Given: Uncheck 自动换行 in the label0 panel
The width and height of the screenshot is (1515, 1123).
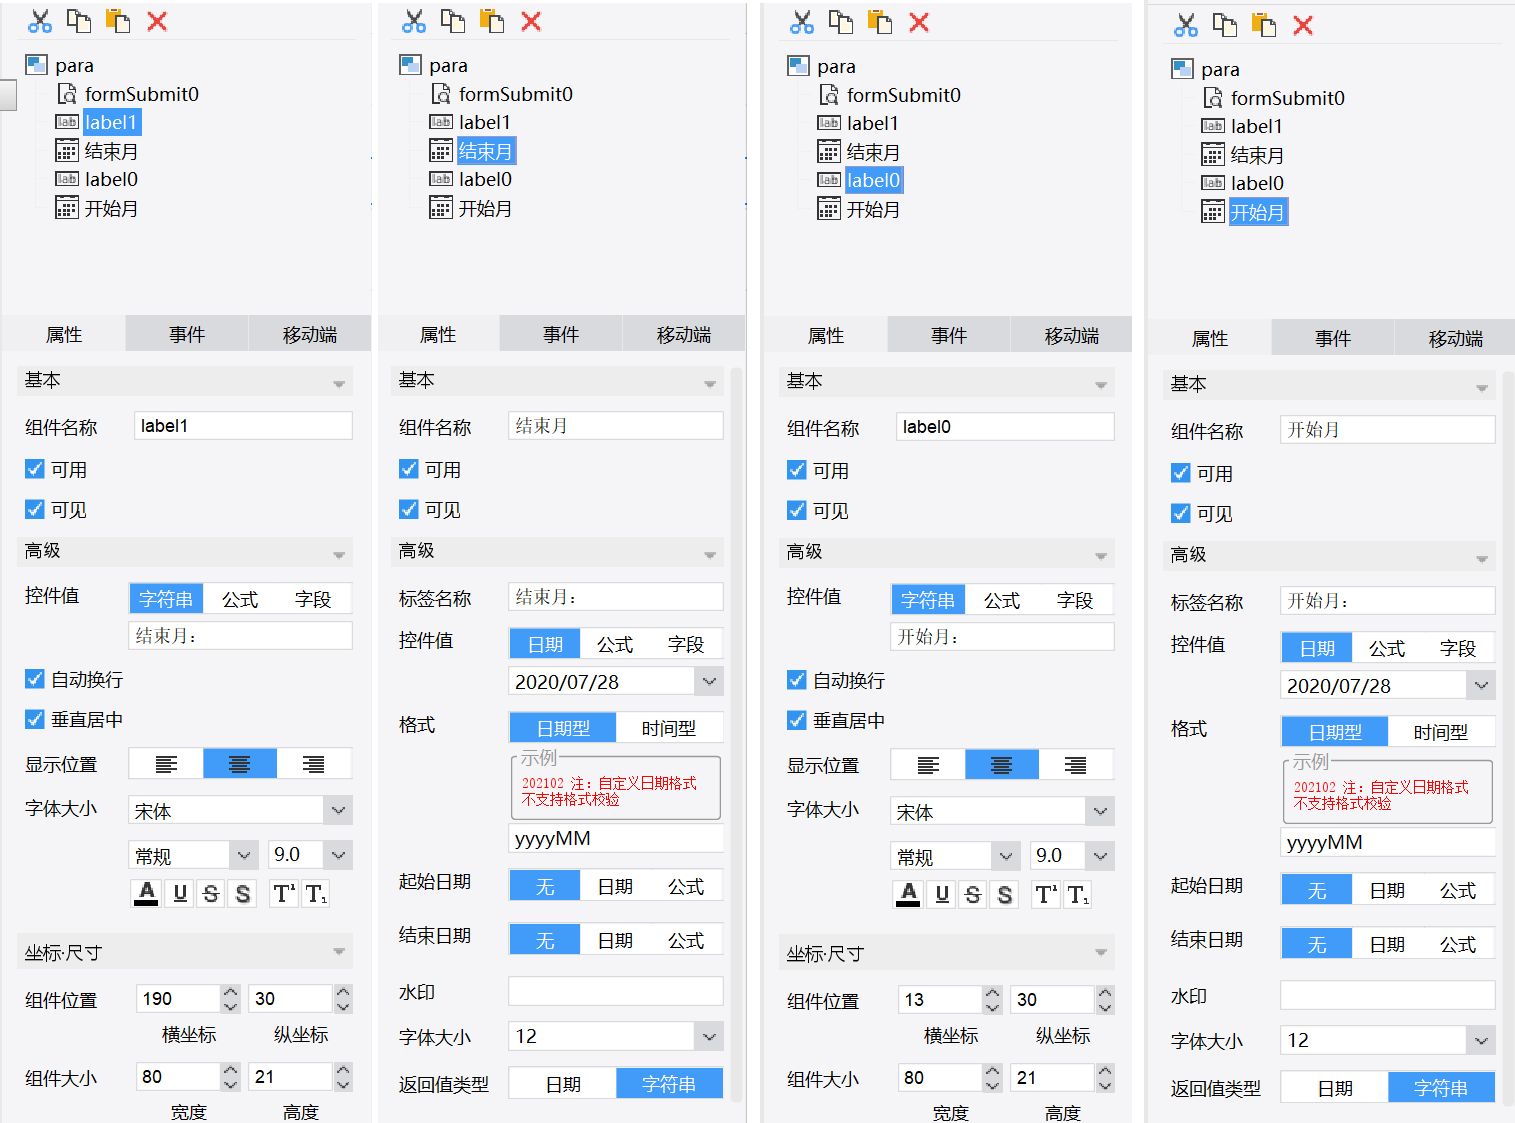Looking at the screenshot, I should coord(797,680).
